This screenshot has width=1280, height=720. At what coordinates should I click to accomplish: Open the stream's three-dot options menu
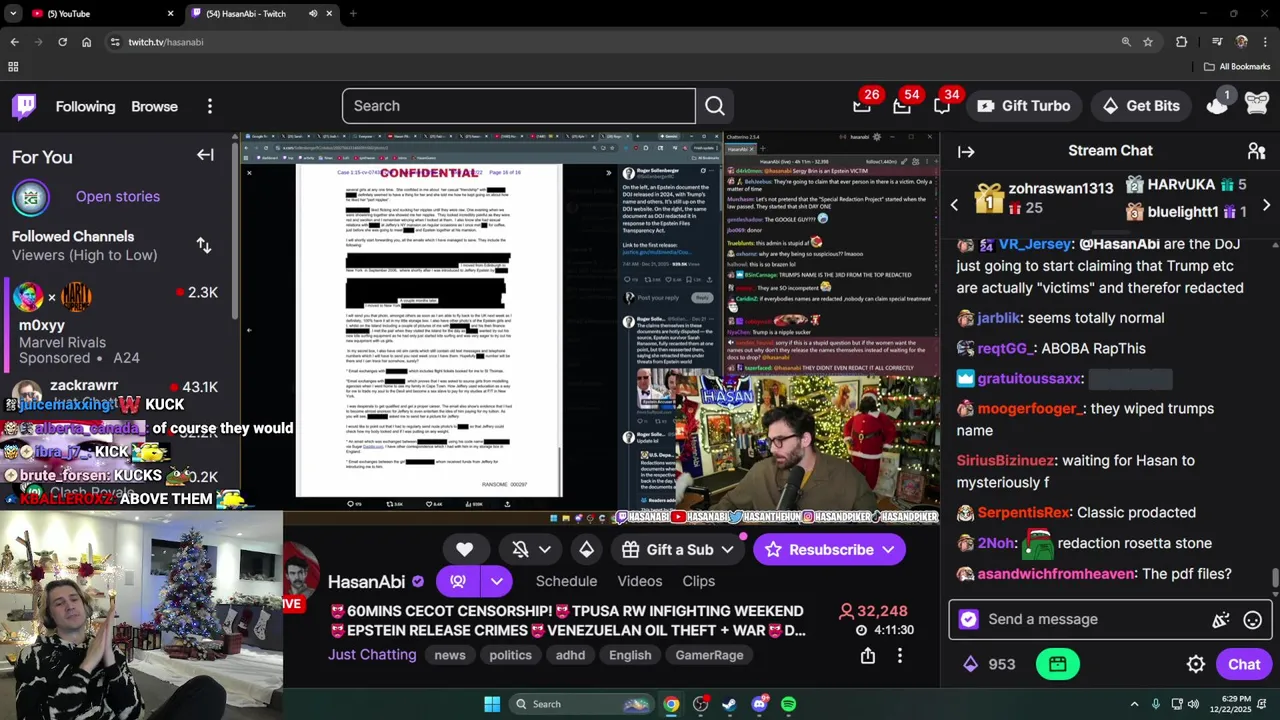(899, 655)
